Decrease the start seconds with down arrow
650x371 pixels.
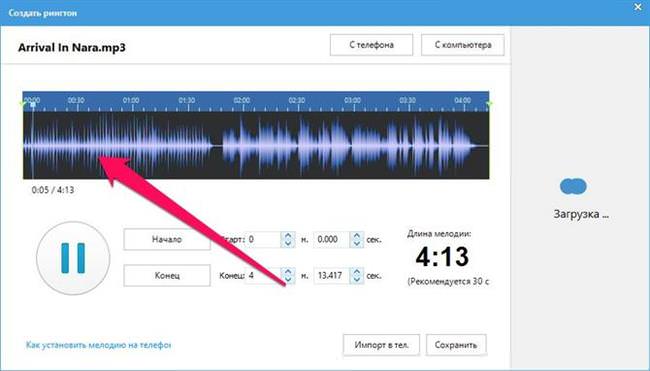[357, 243]
